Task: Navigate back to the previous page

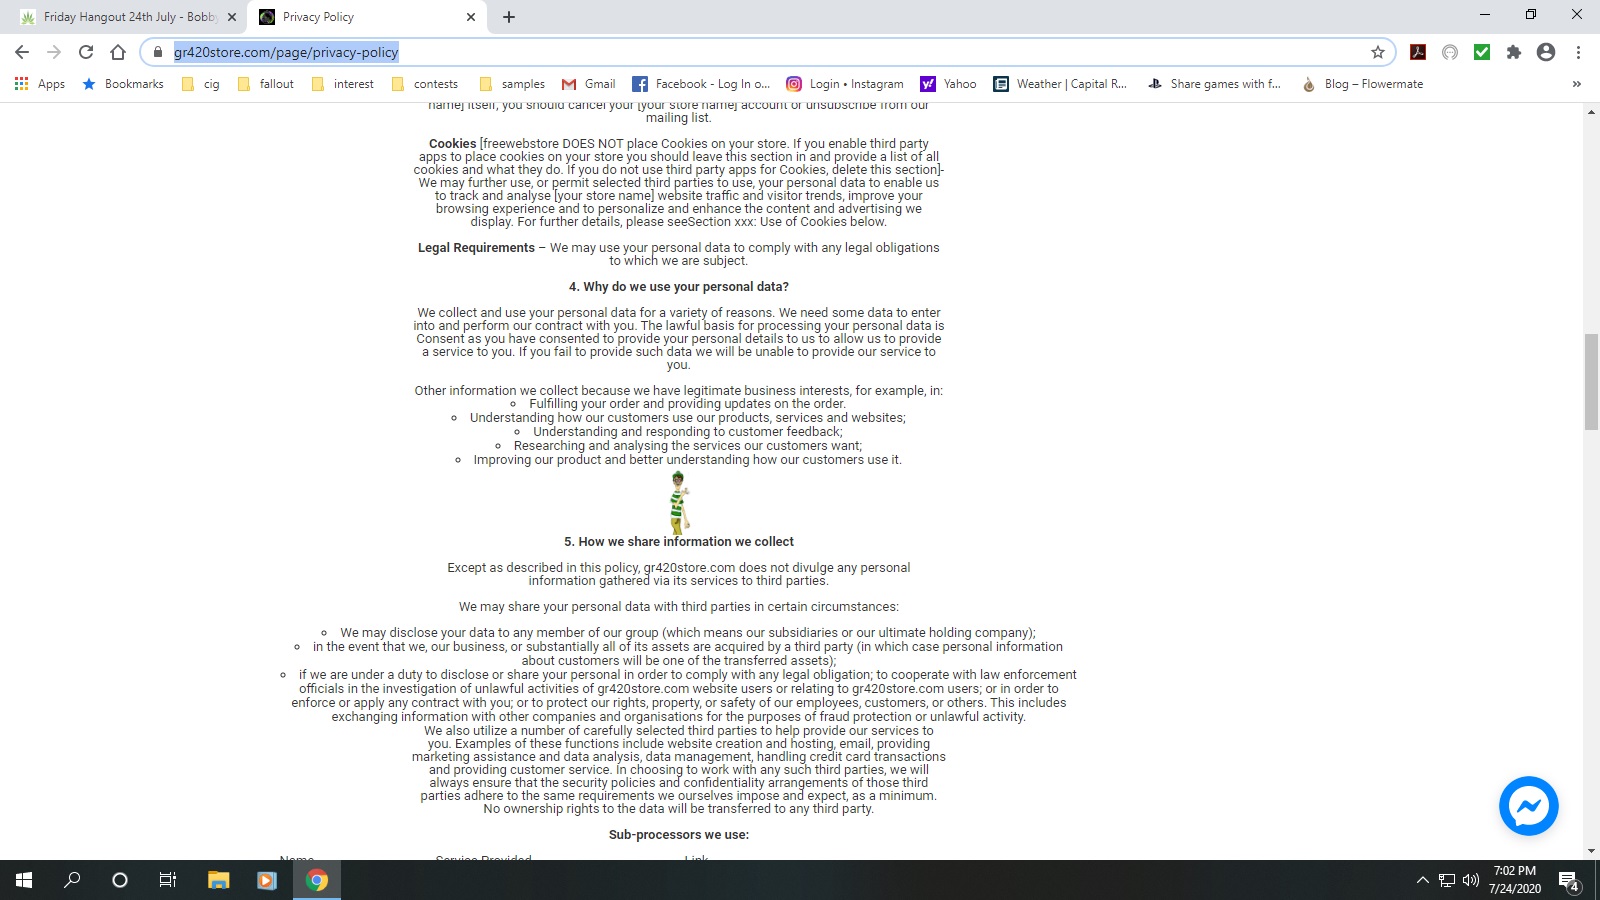Action: (x=22, y=52)
